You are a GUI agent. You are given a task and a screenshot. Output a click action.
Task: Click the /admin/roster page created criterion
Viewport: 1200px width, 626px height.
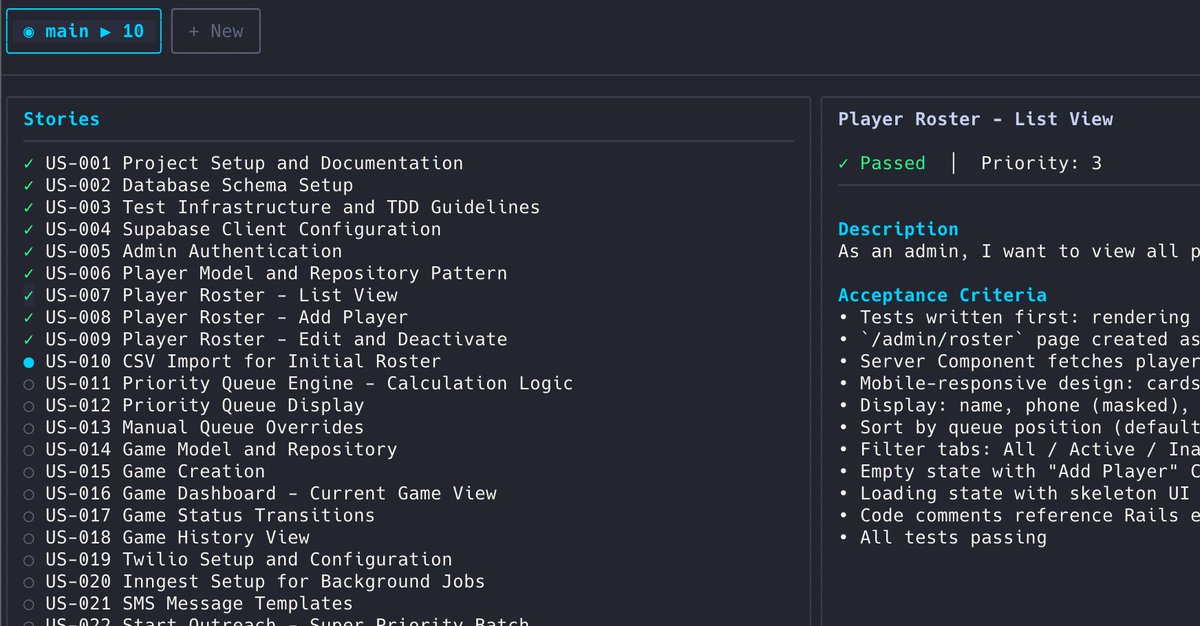point(1019,339)
